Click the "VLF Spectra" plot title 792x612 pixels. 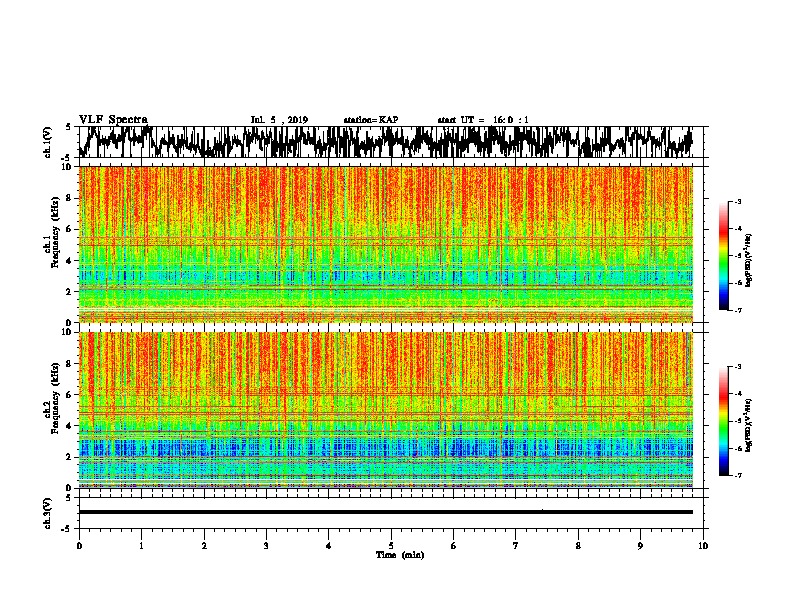[113, 120]
